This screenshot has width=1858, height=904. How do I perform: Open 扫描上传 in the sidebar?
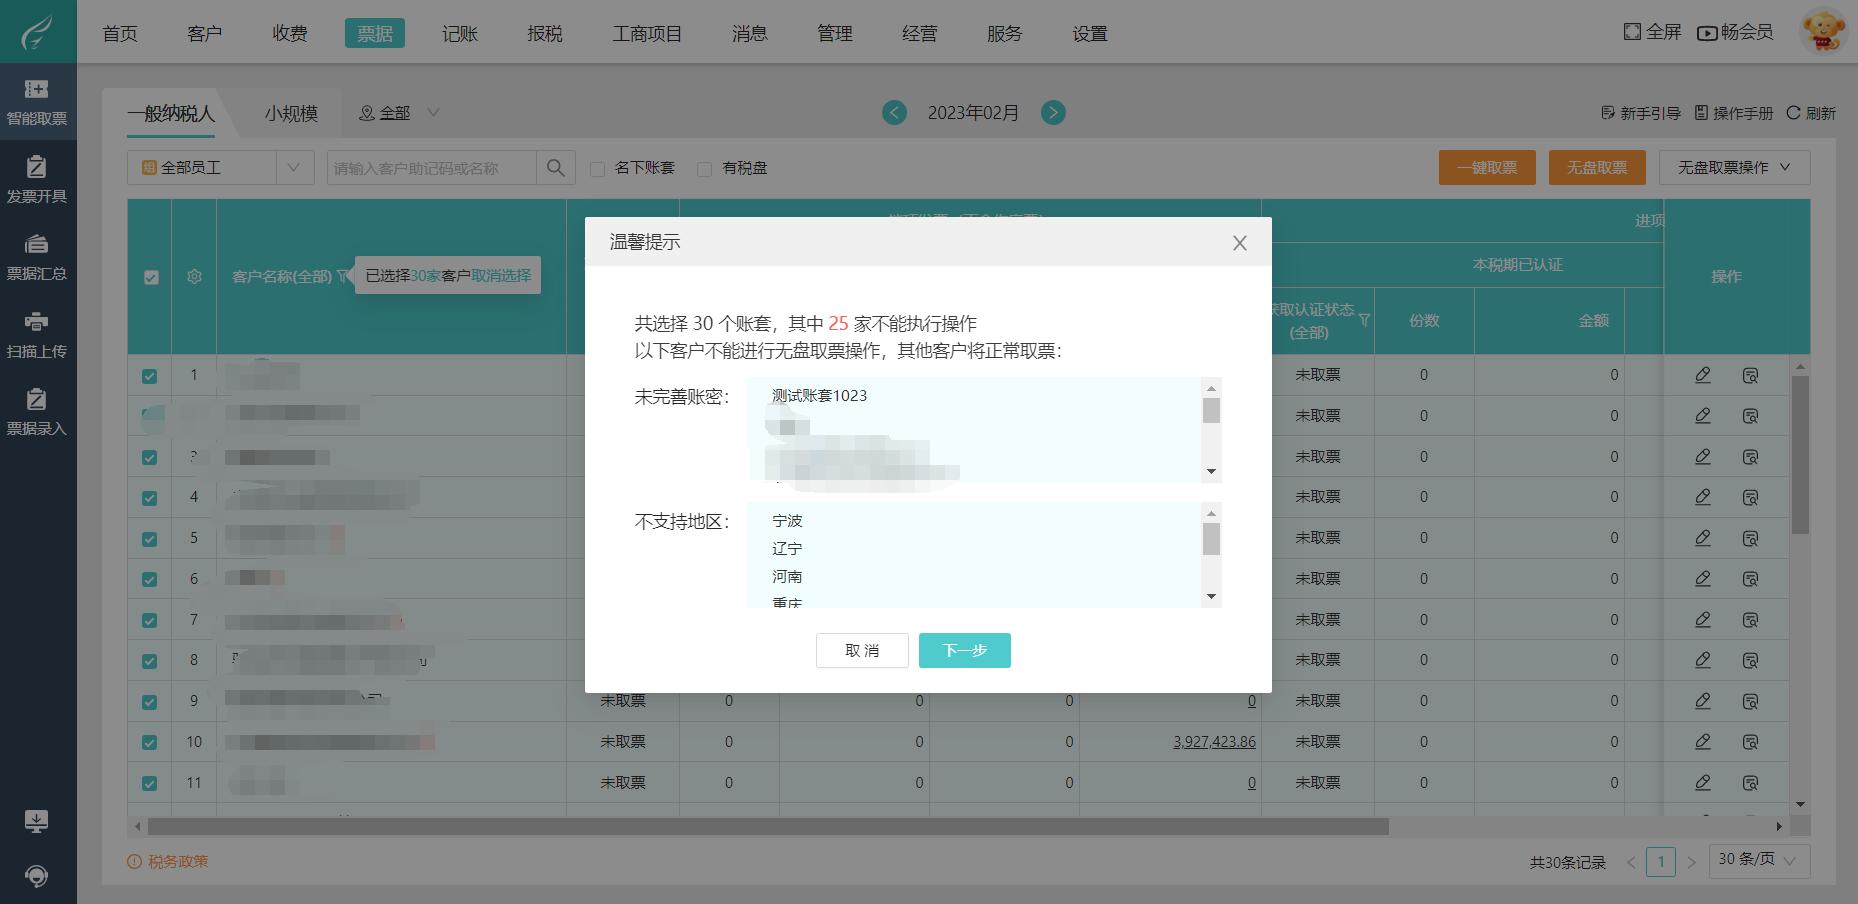pyautogui.click(x=37, y=335)
